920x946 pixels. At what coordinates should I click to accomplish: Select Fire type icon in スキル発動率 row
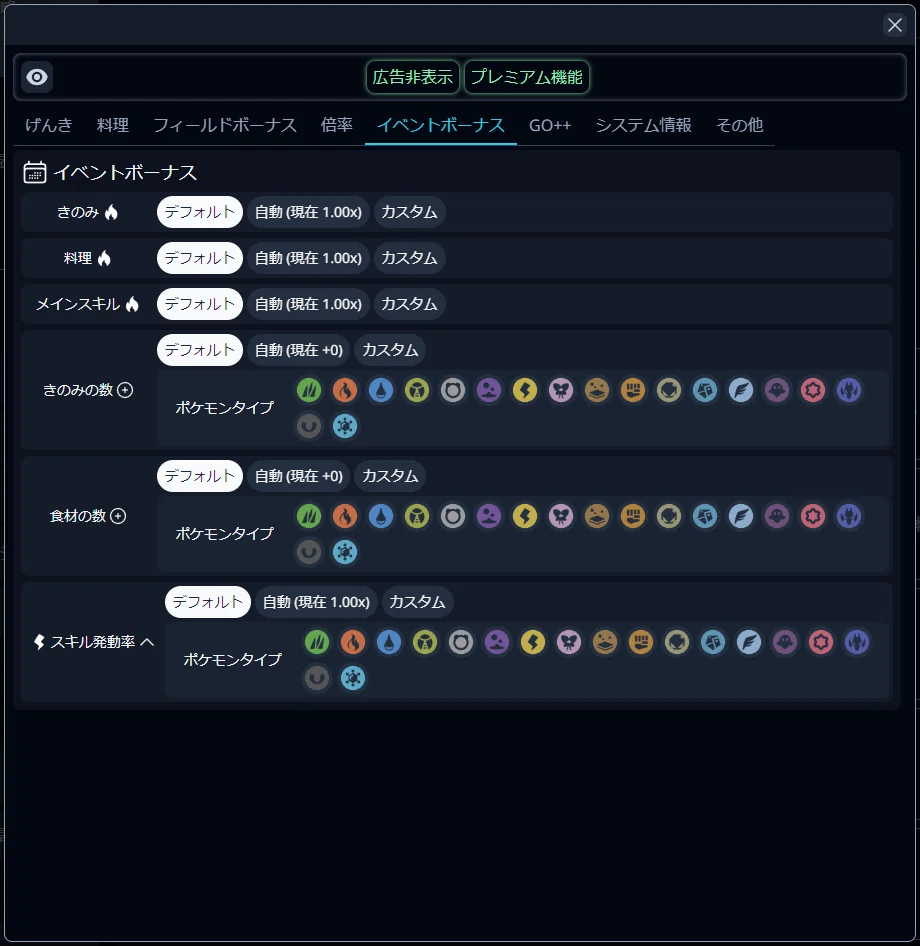point(353,643)
